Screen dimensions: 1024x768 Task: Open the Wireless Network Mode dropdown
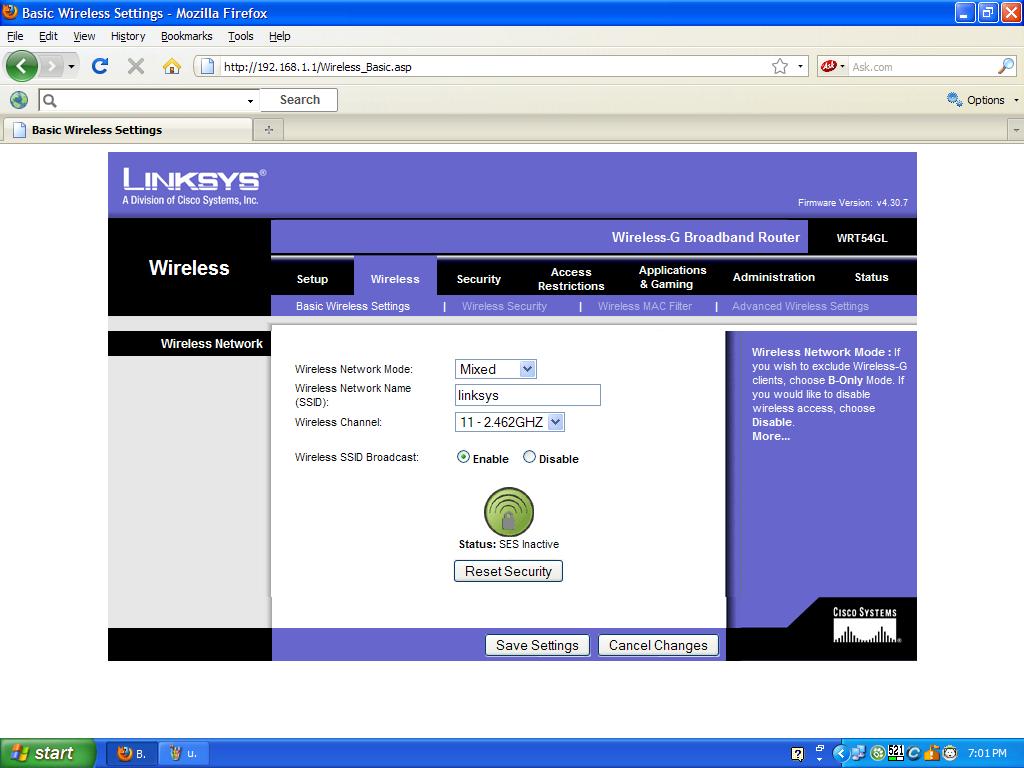click(x=529, y=368)
